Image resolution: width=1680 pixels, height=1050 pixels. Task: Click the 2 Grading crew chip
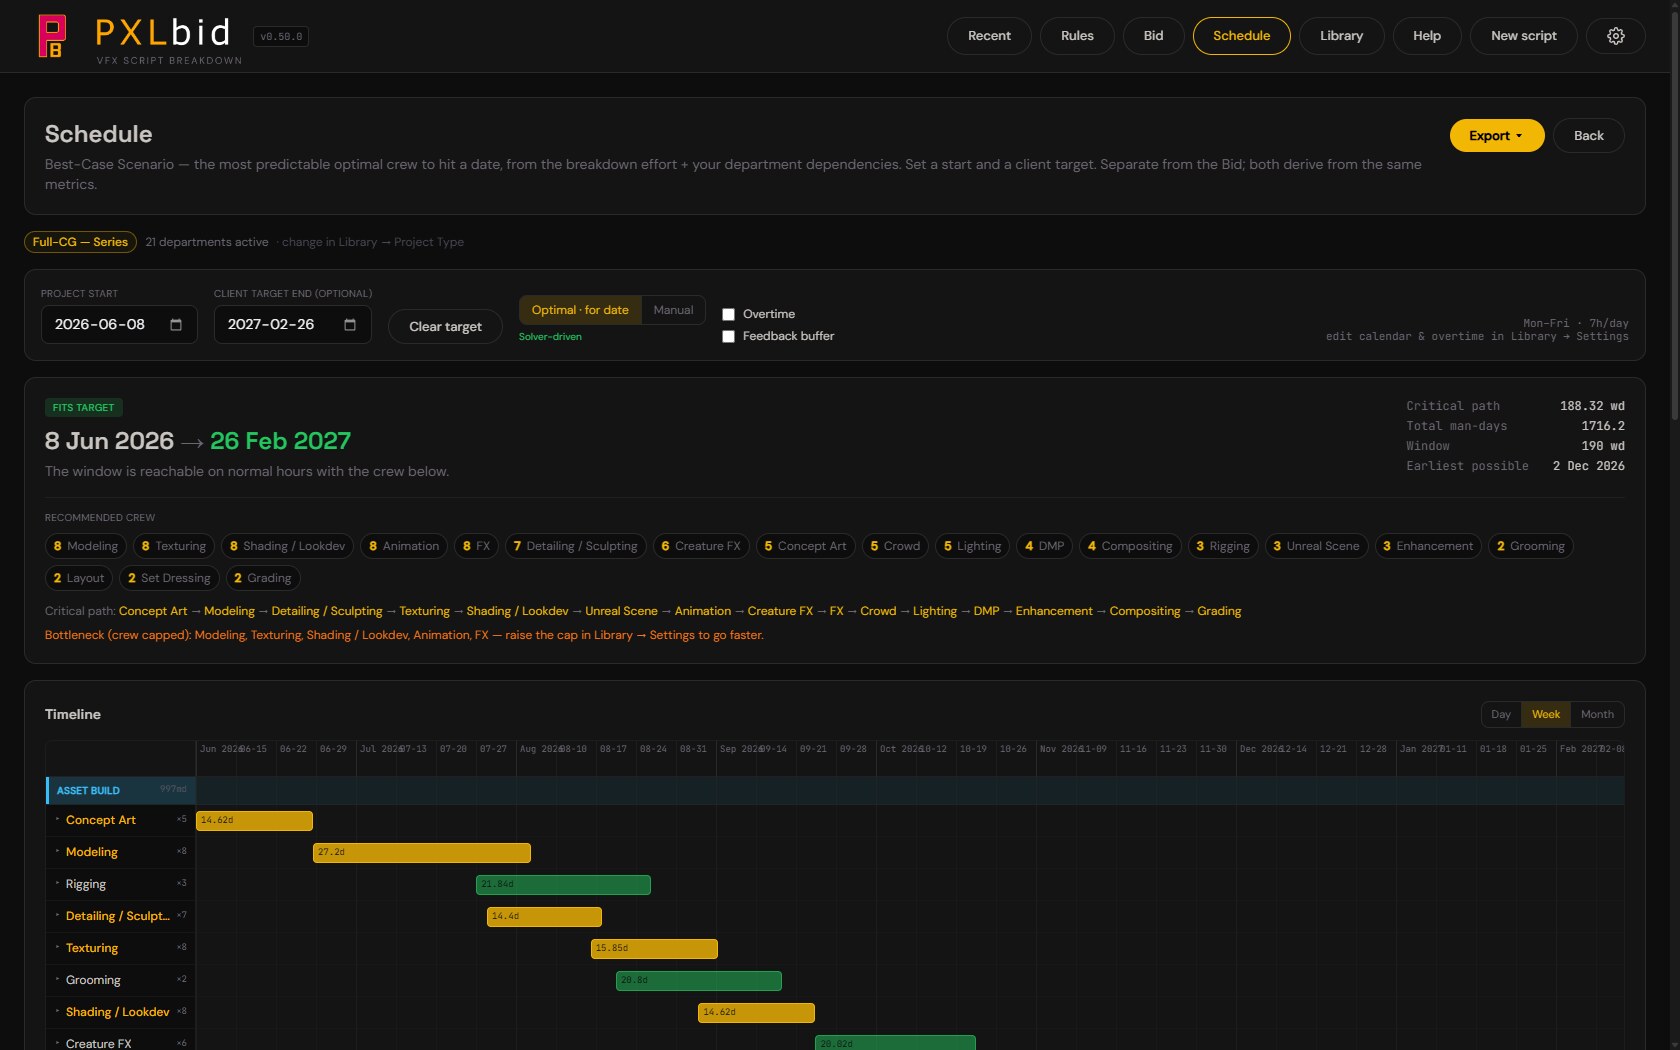[x=262, y=578]
